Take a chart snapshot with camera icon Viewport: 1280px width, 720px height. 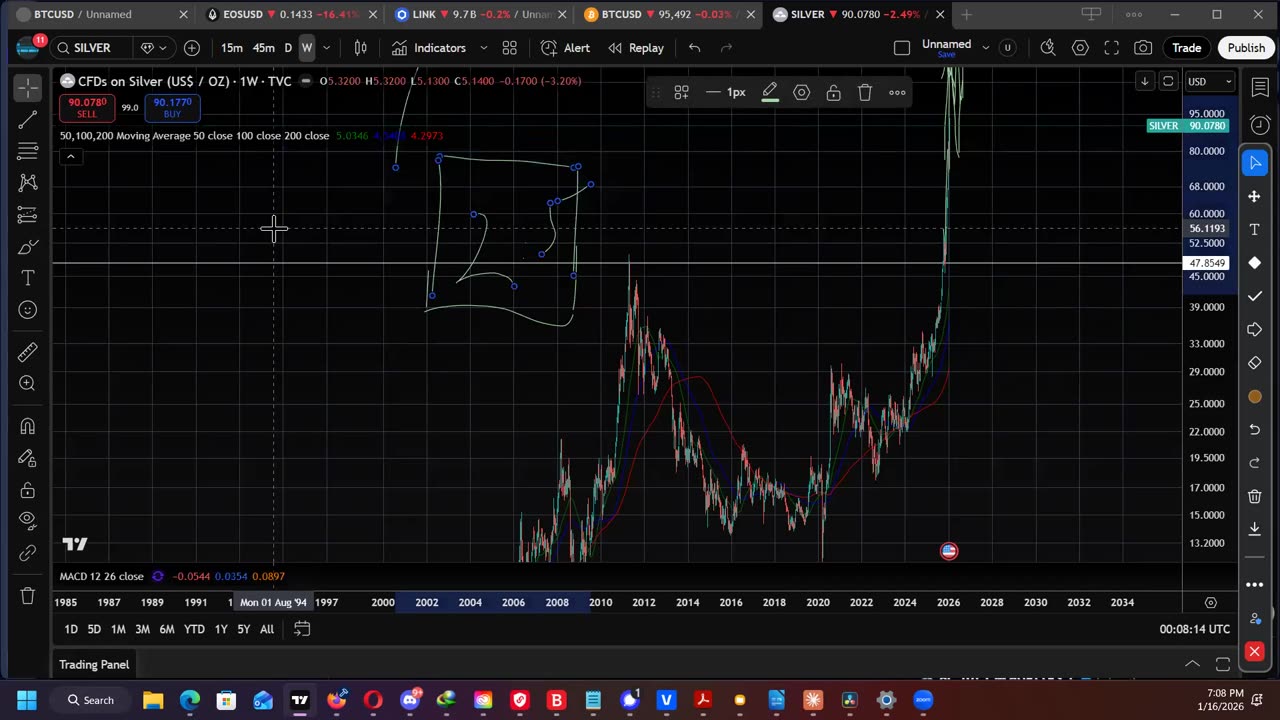1143,48
